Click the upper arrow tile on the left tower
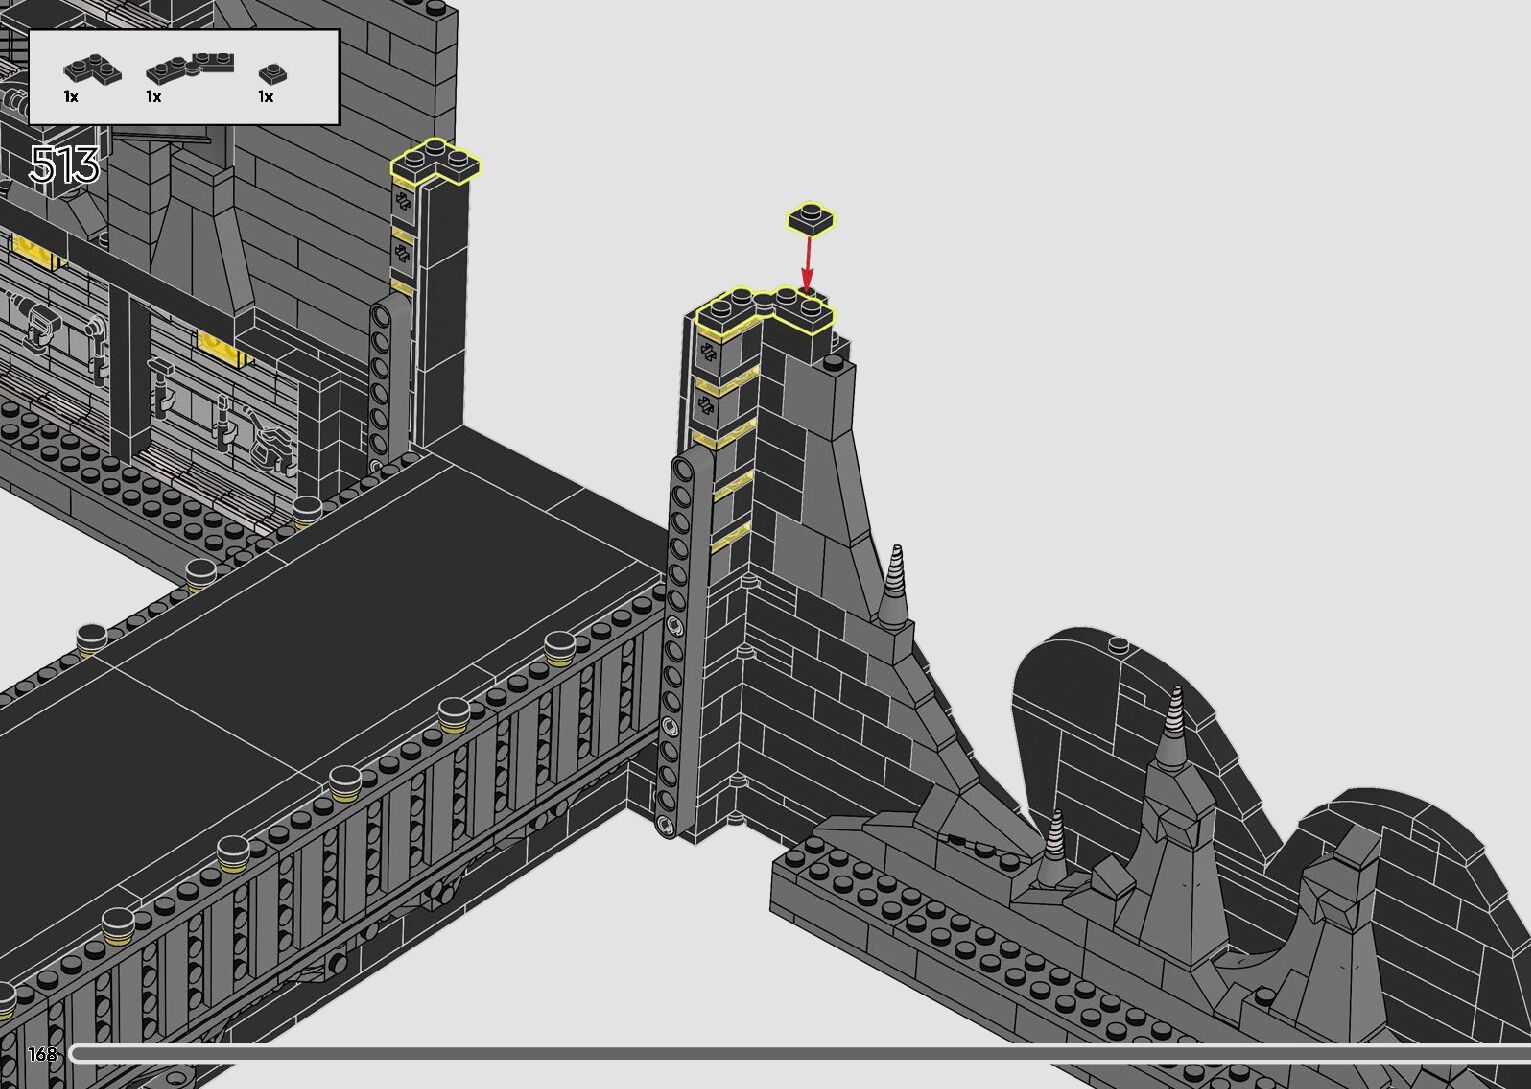This screenshot has width=1531, height=1089. (x=403, y=202)
